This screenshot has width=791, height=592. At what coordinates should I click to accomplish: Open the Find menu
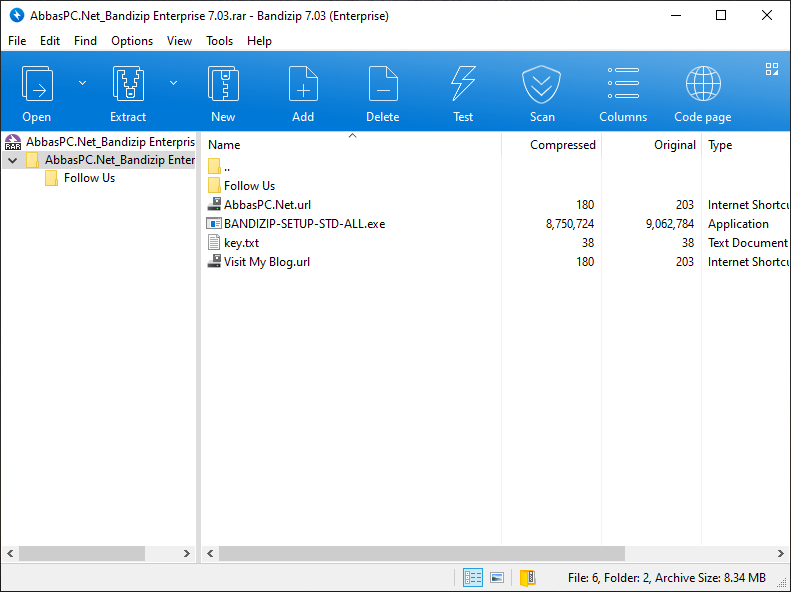tap(85, 41)
